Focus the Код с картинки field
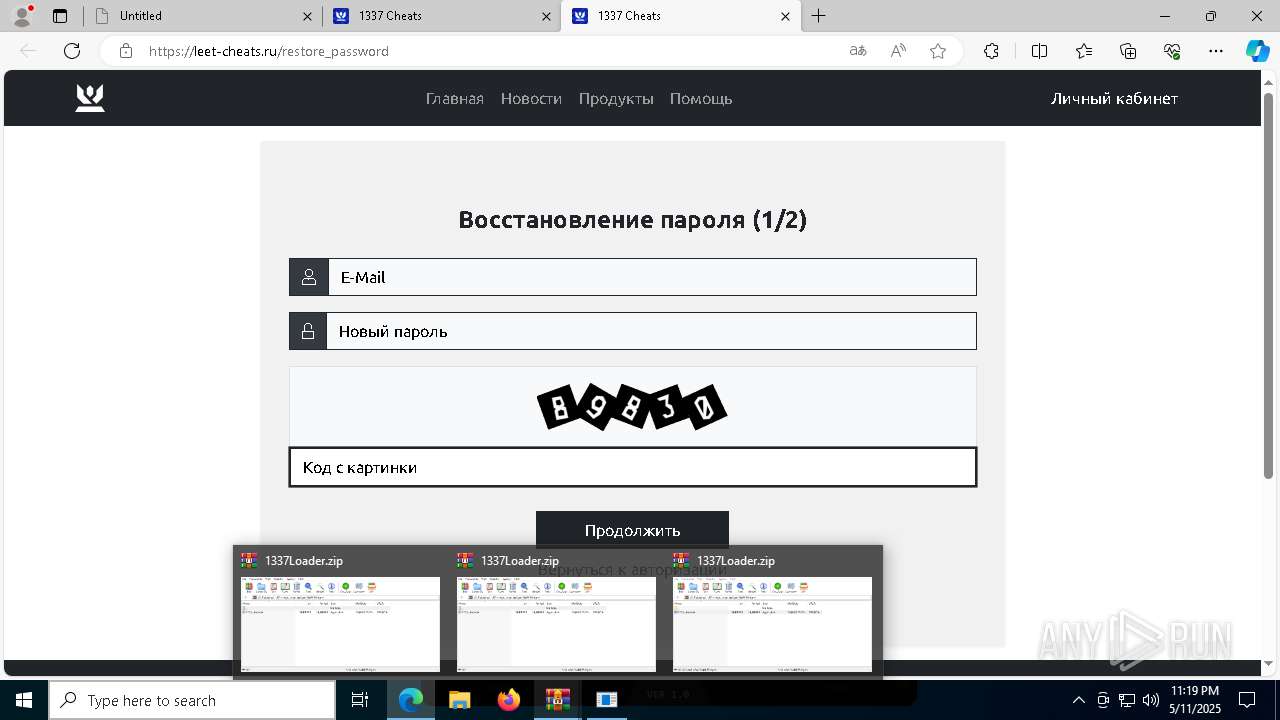Viewport: 1280px width, 720px height. pyautogui.click(x=633, y=467)
